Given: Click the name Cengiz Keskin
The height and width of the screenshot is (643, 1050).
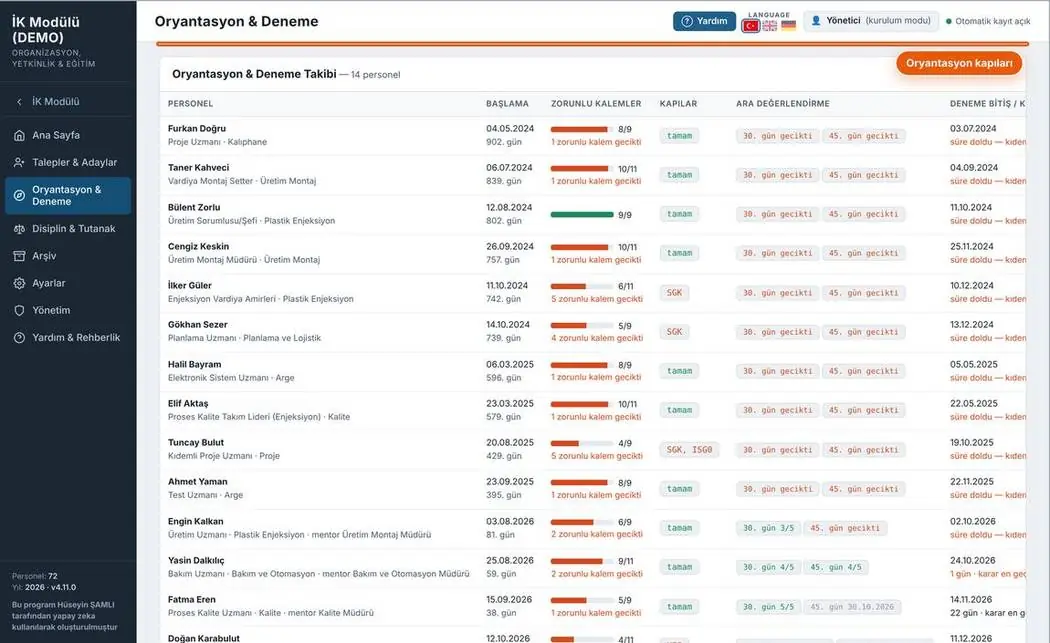Looking at the screenshot, I should click(x=198, y=246).
